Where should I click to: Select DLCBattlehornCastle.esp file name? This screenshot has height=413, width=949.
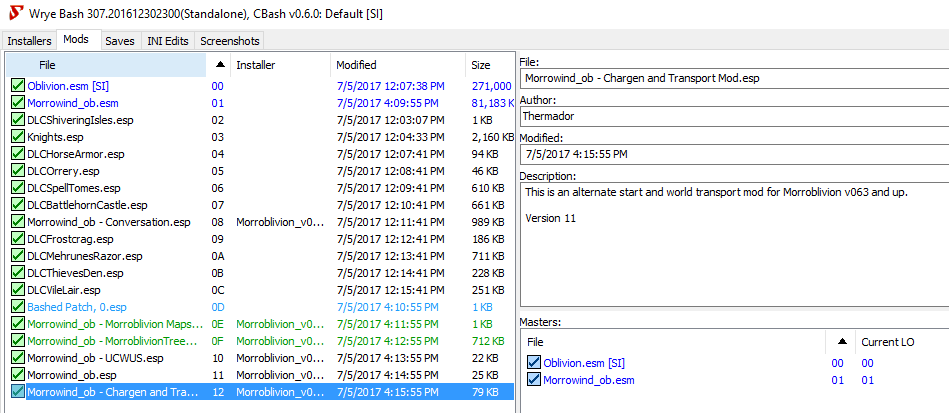87,205
